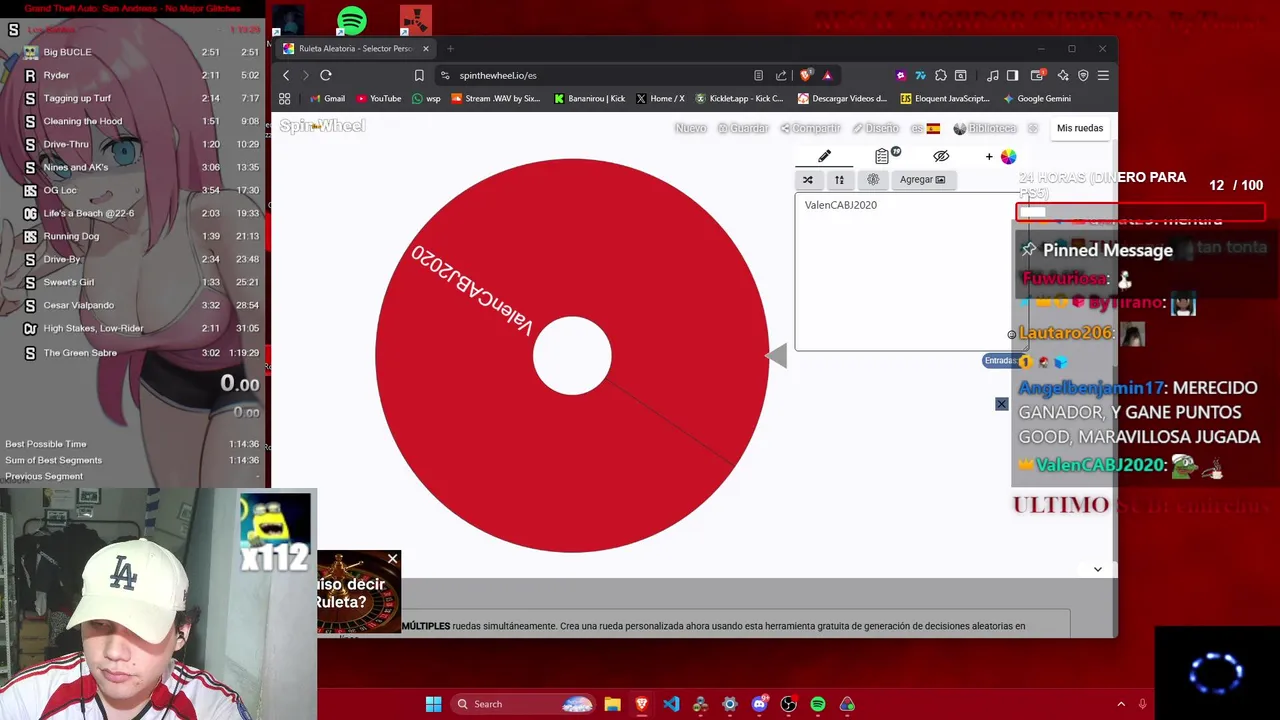Viewport: 1280px width, 720px height.
Task: Open the bookmarks apps grid icon
Action: pos(285,98)
